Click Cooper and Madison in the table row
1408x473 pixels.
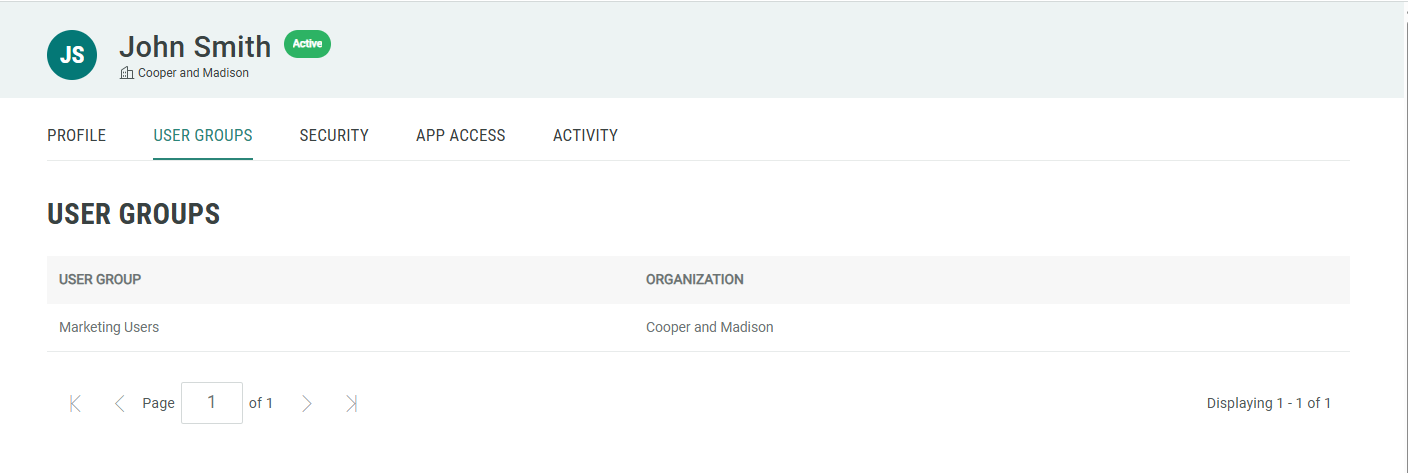710,327
